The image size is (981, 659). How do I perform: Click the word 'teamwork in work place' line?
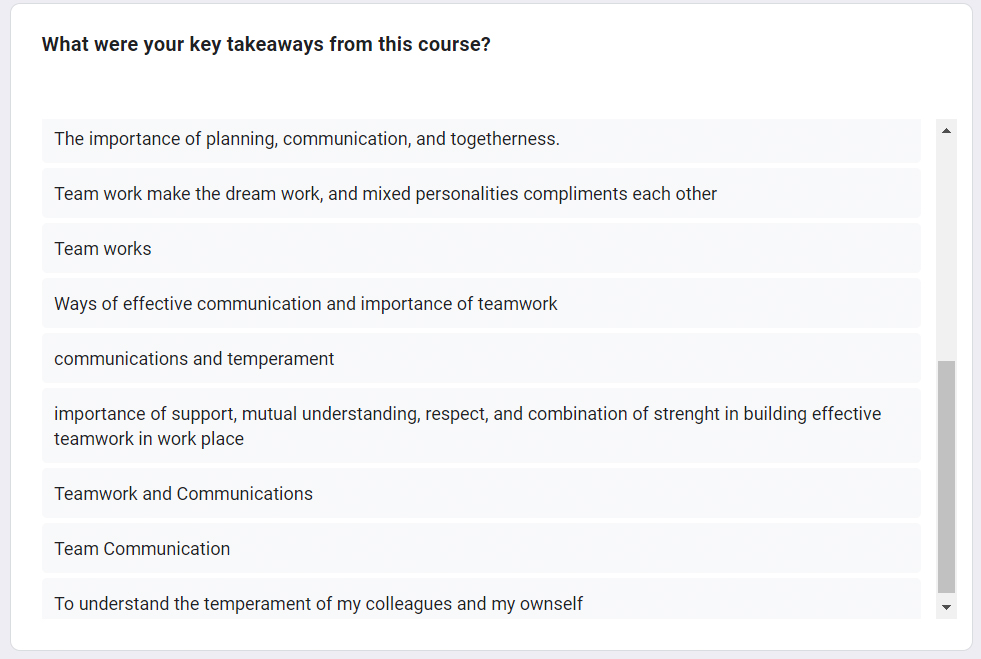click(x=149, y=439)
